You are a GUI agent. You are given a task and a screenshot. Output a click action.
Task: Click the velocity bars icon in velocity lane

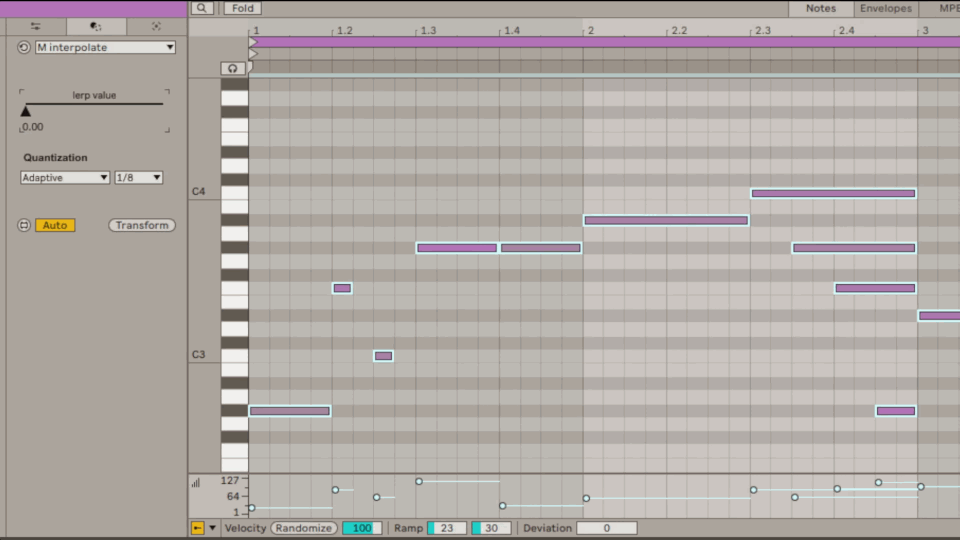[x=196, y=482]
